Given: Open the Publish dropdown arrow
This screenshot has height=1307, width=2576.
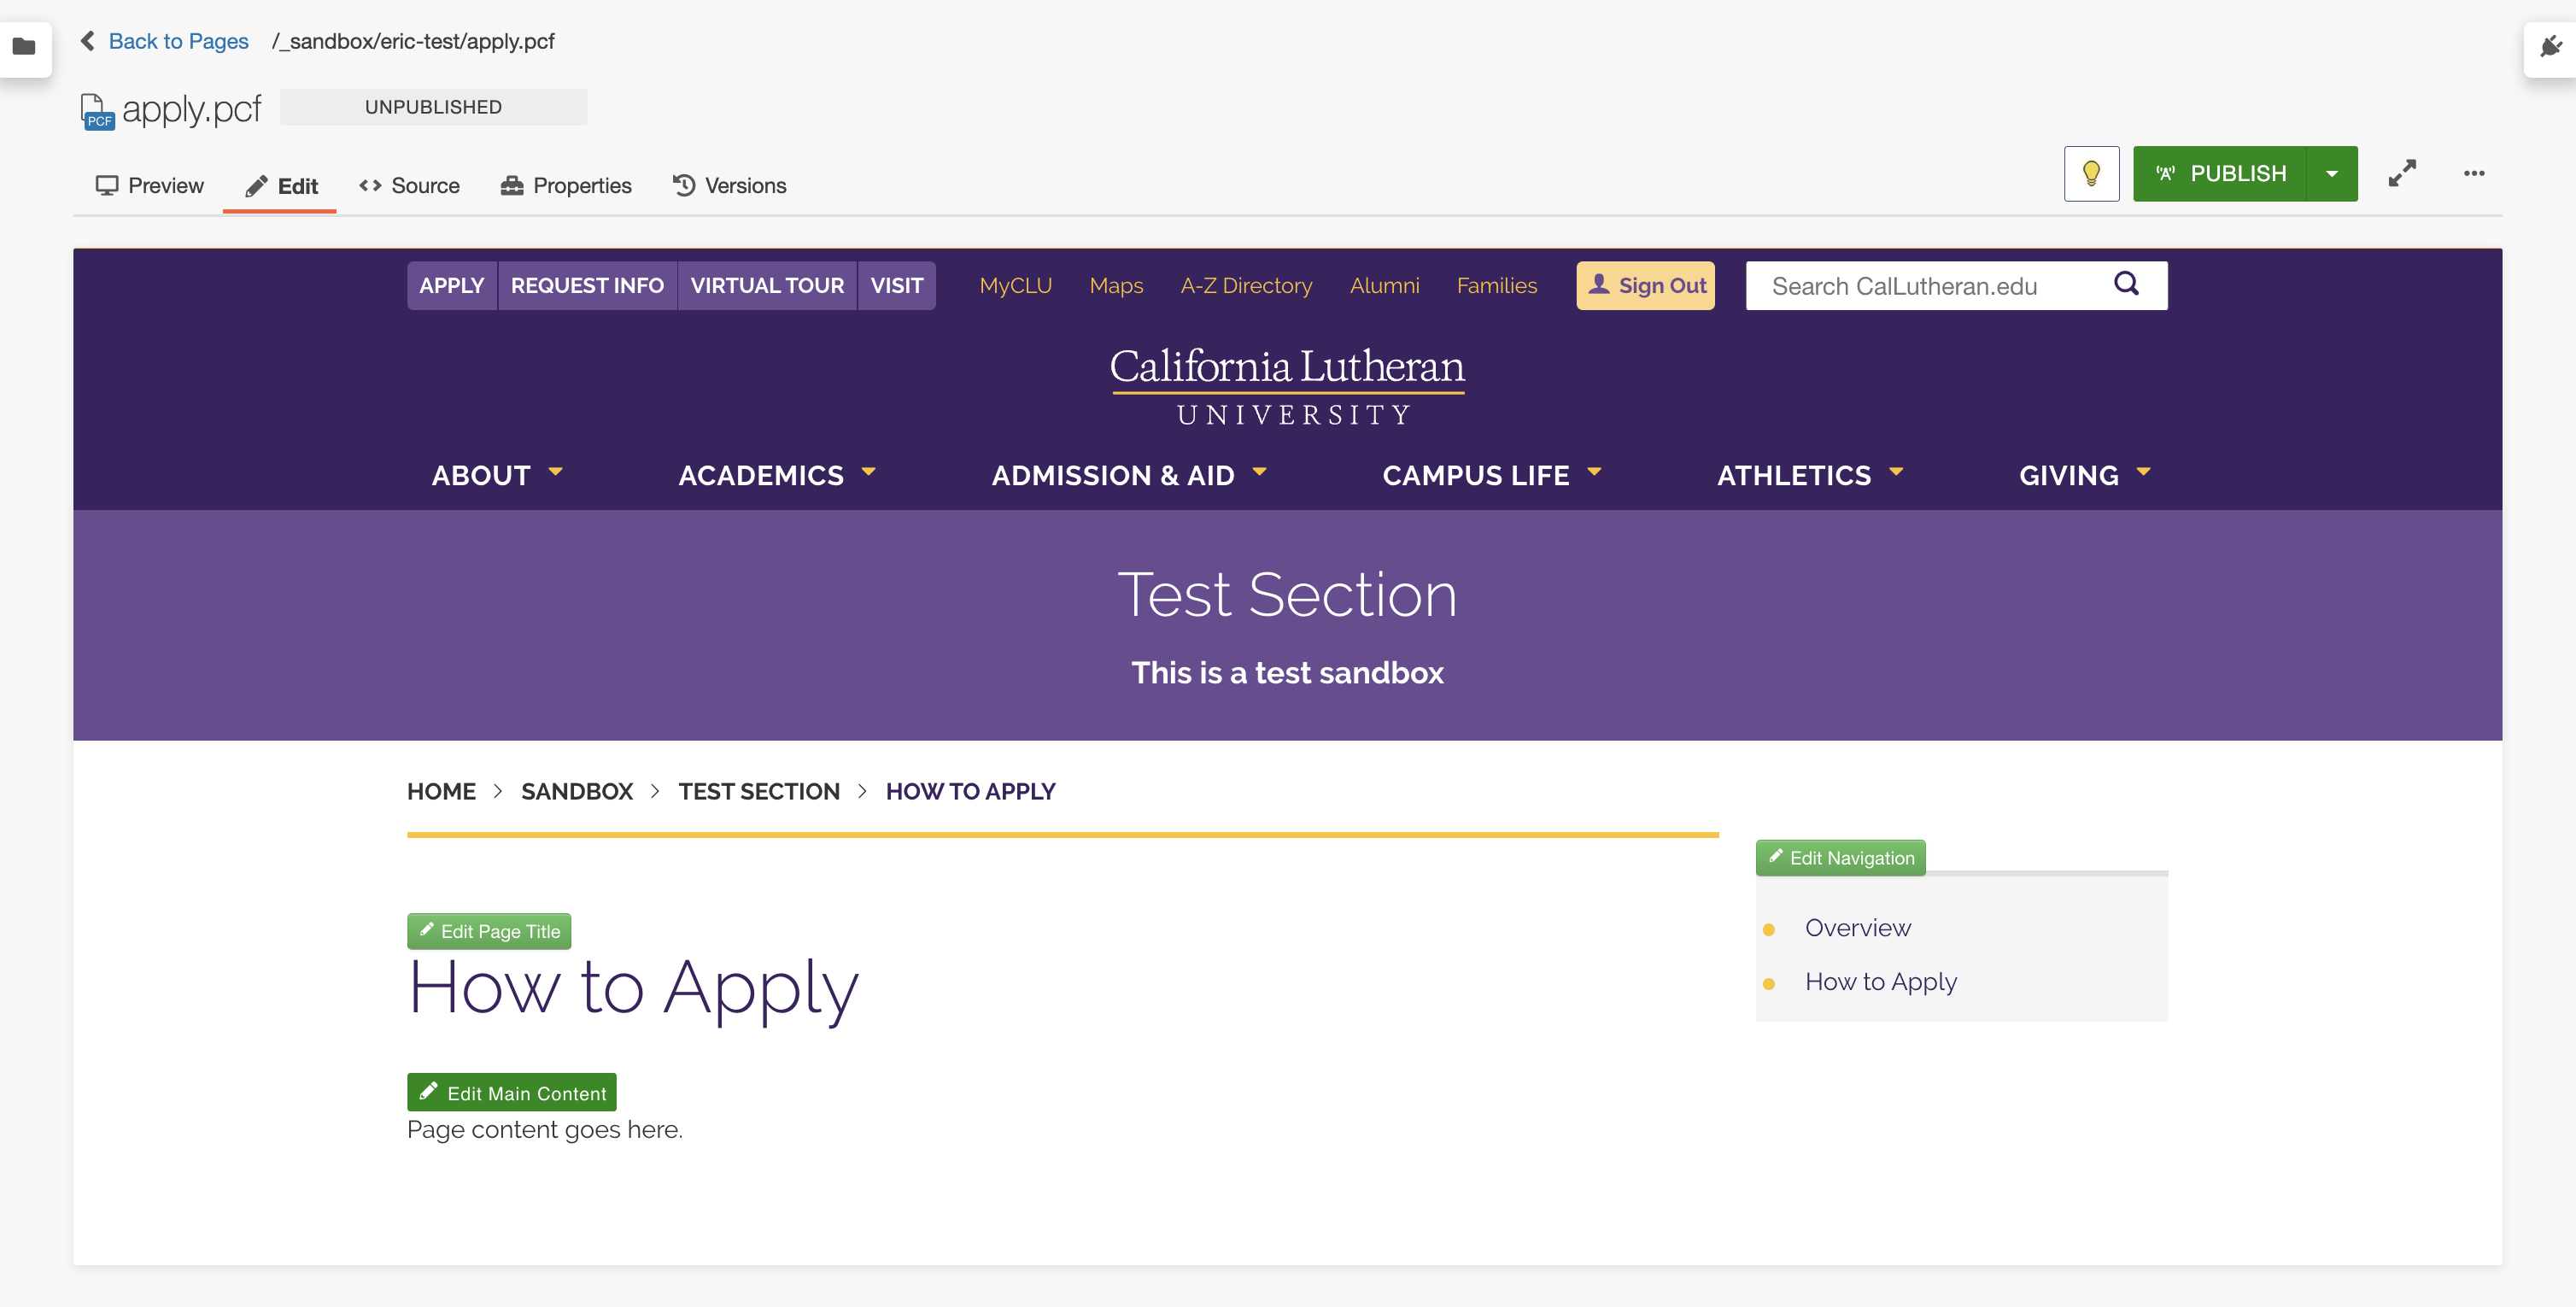Looking at the screenshot, I should pyautogui.click(x=2332, y=174).
